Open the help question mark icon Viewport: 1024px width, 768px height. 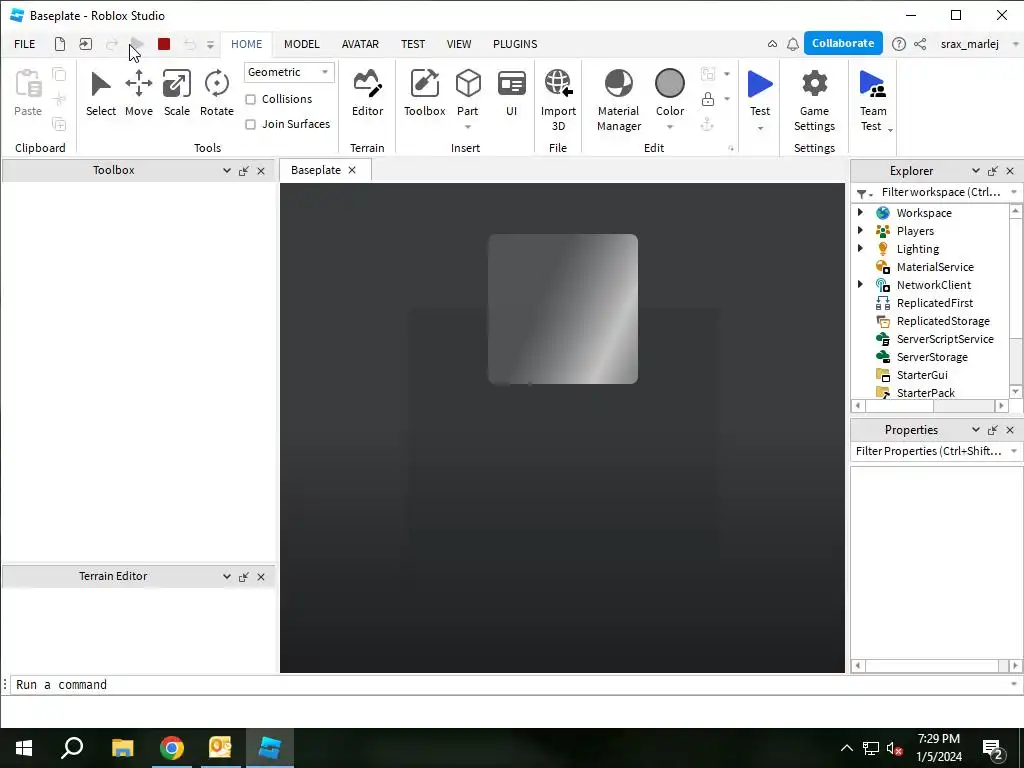pos(899,44)
